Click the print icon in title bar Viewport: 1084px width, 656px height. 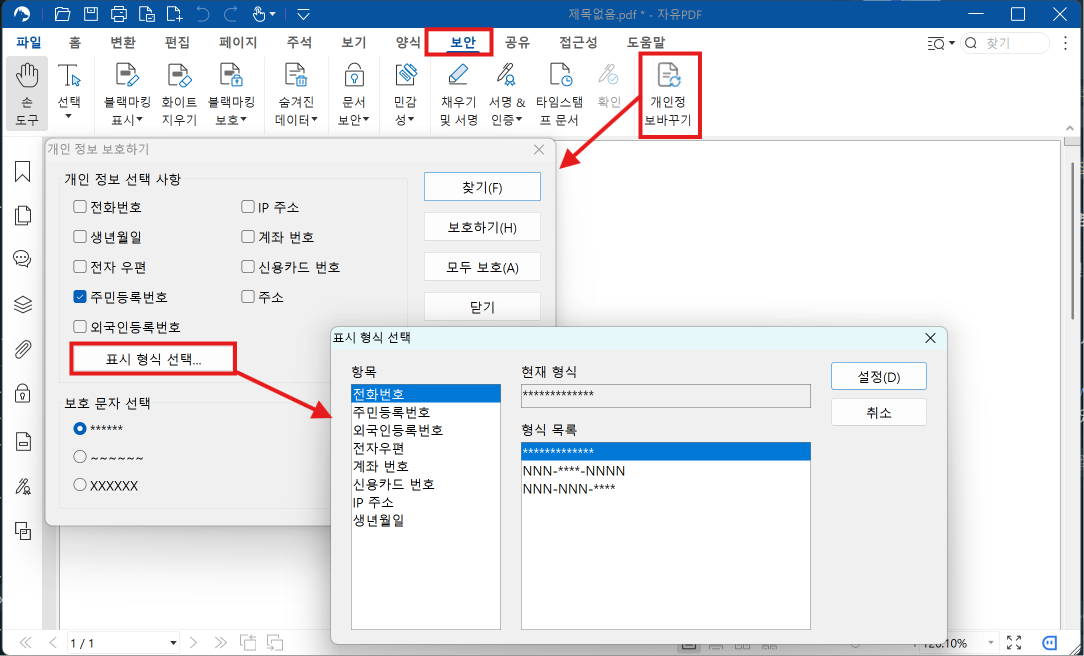[x=119, y=14]
